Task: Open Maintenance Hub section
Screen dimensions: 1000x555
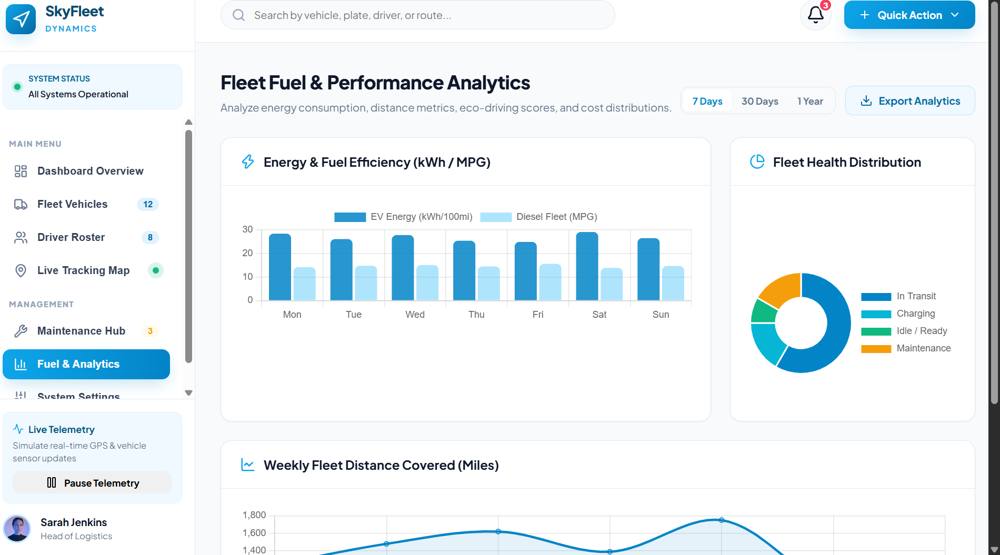Action: tap(86, 331)
